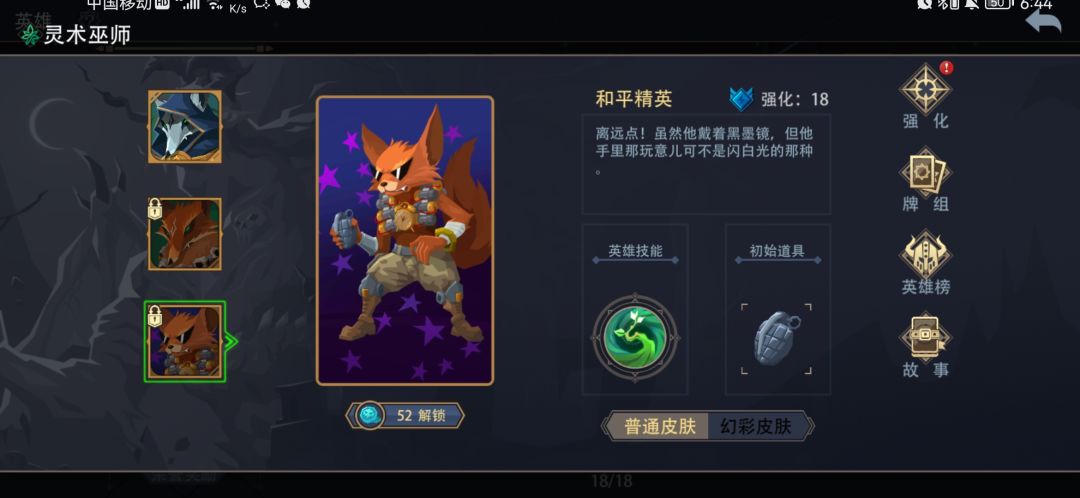Image resolution: width=1080 pixels, height=498 pixels.
Task: Select the highlighted sunglasses fox thumbnail
Action: tap(185, 342)
